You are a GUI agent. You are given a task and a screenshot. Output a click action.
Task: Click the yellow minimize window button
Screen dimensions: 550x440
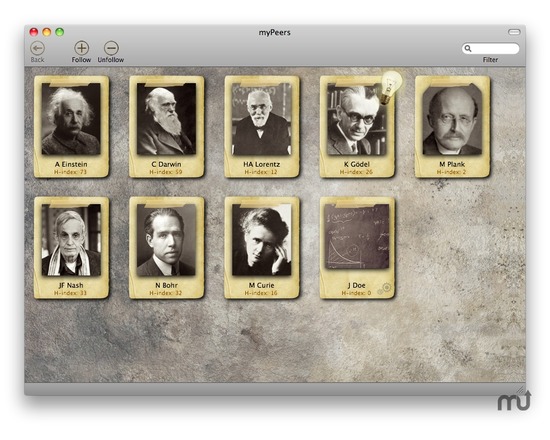[x=47, y=32]
